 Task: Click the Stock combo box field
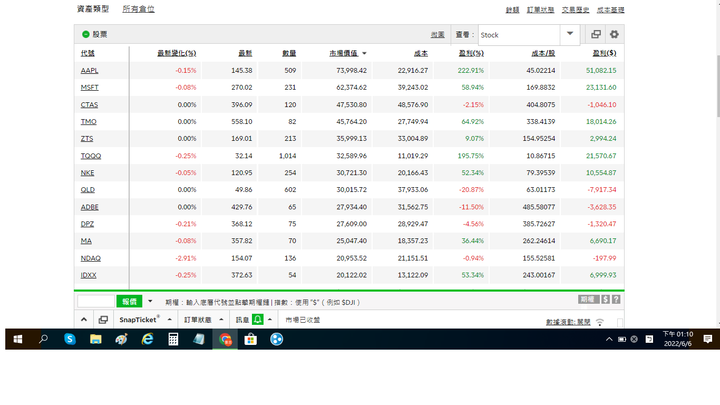click(519, 35)
